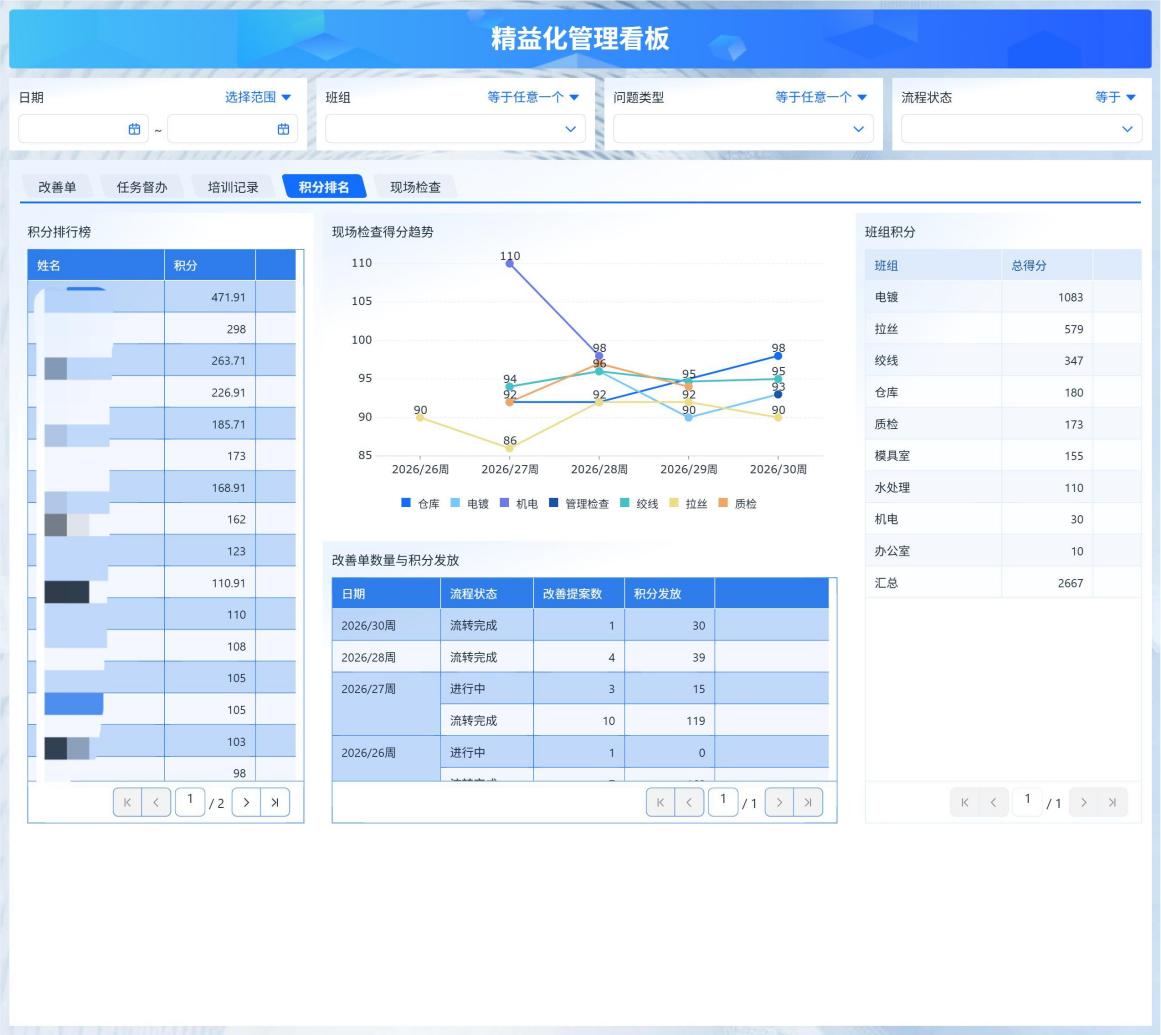This screenshot has height=1035, width=1161.
Task: Jump to last page in 积分排行榜 pager
Action: point(275,802)
